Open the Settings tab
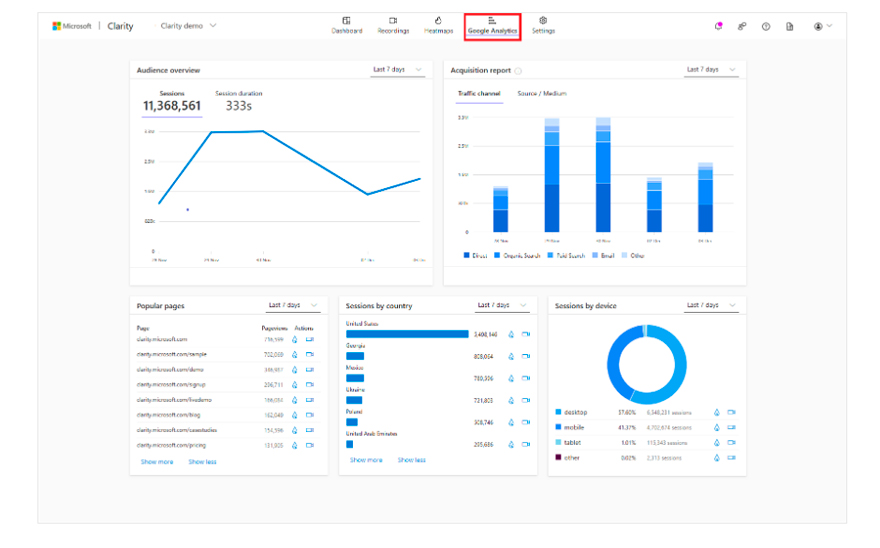 tap(543, 25)
